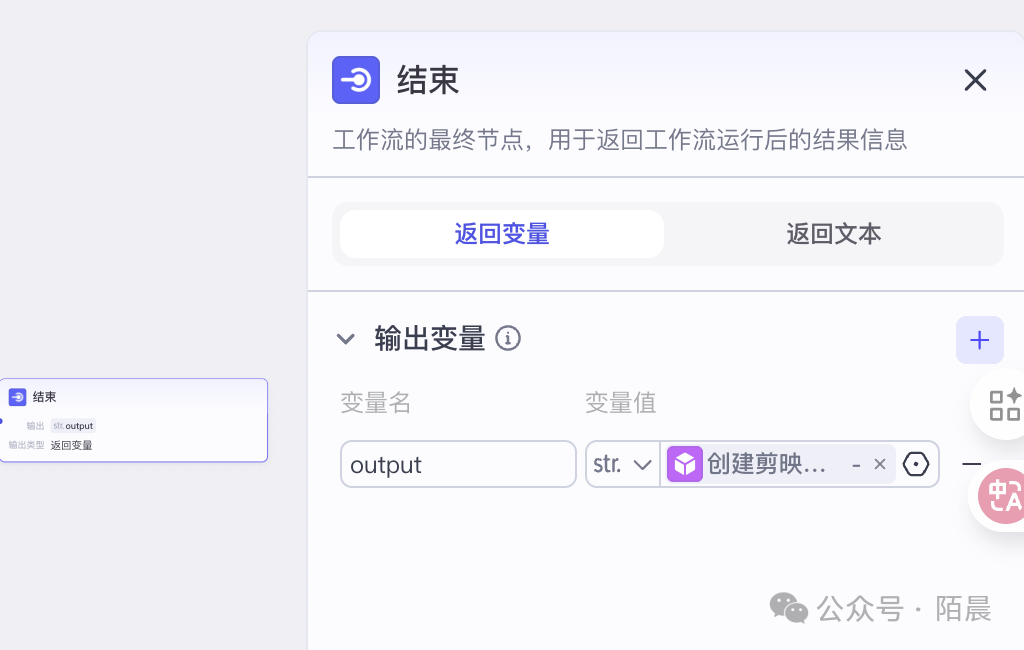Click the str. output tag on canvas node
Screen dimensions: 1024x650
(x=73, y=426)
